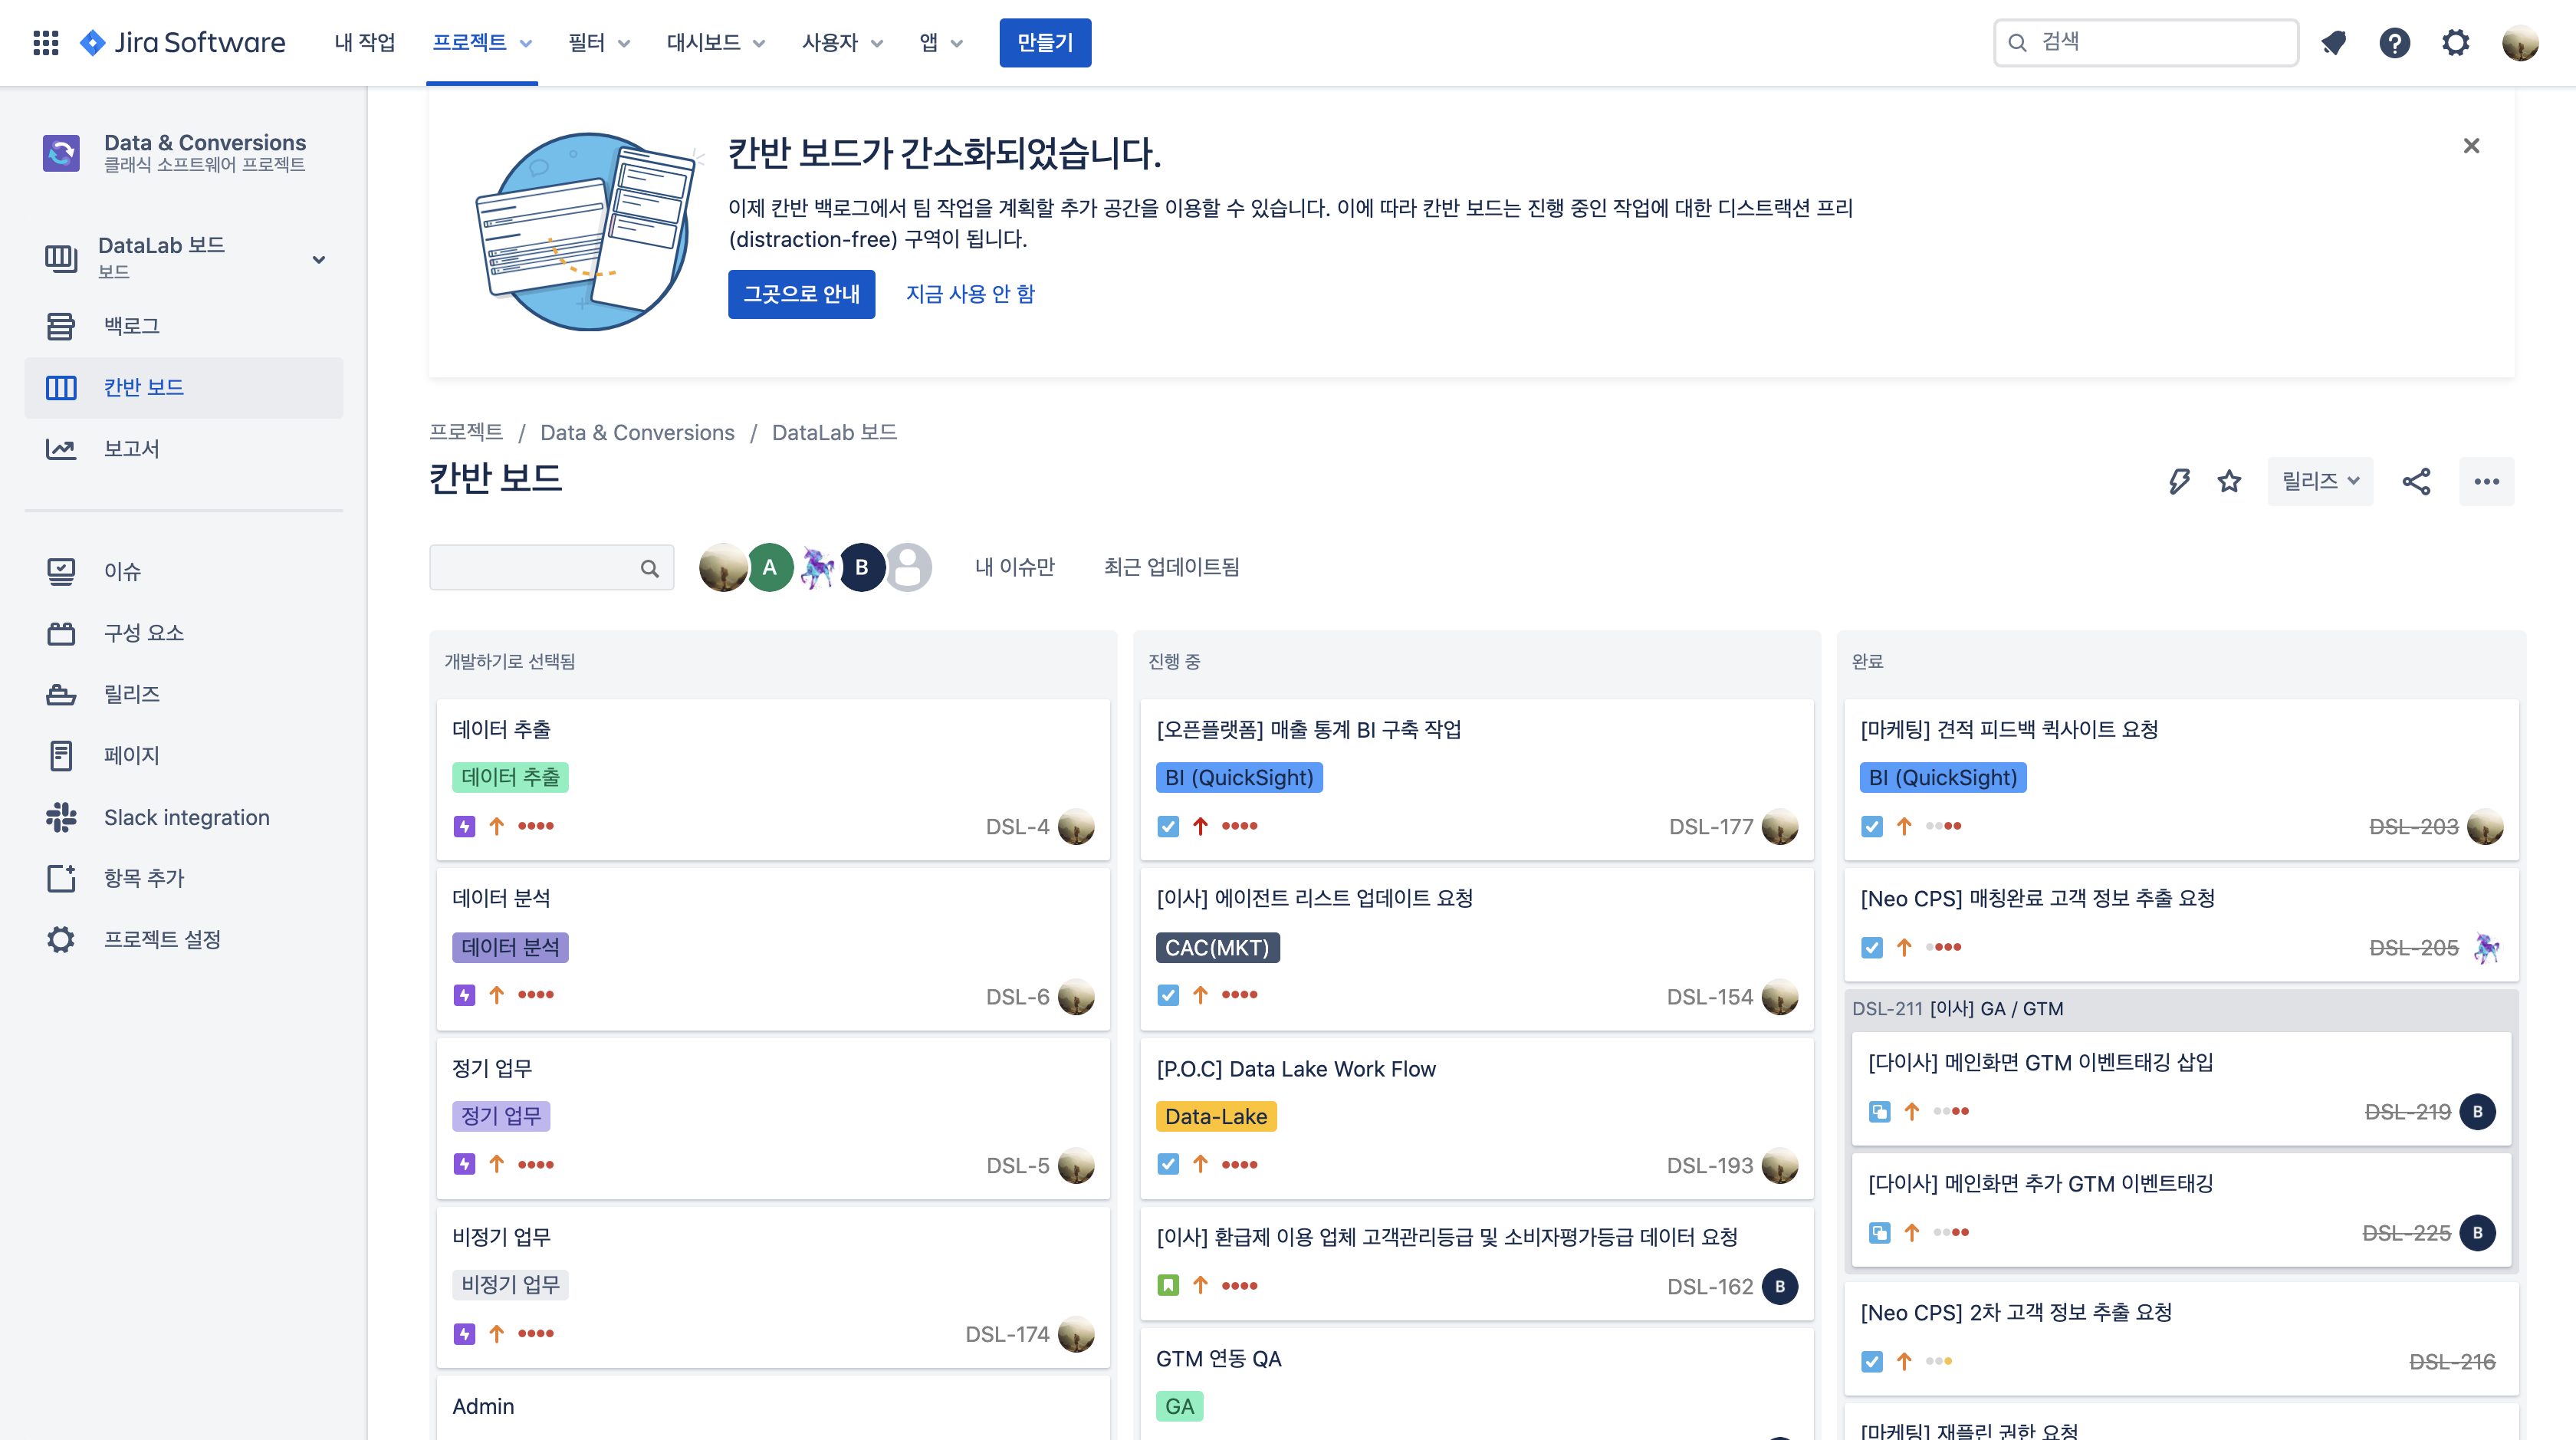Click the 지금 사용 안 함 link
This screenshot has height=1440, width=2576.
(x=969, y=294)
